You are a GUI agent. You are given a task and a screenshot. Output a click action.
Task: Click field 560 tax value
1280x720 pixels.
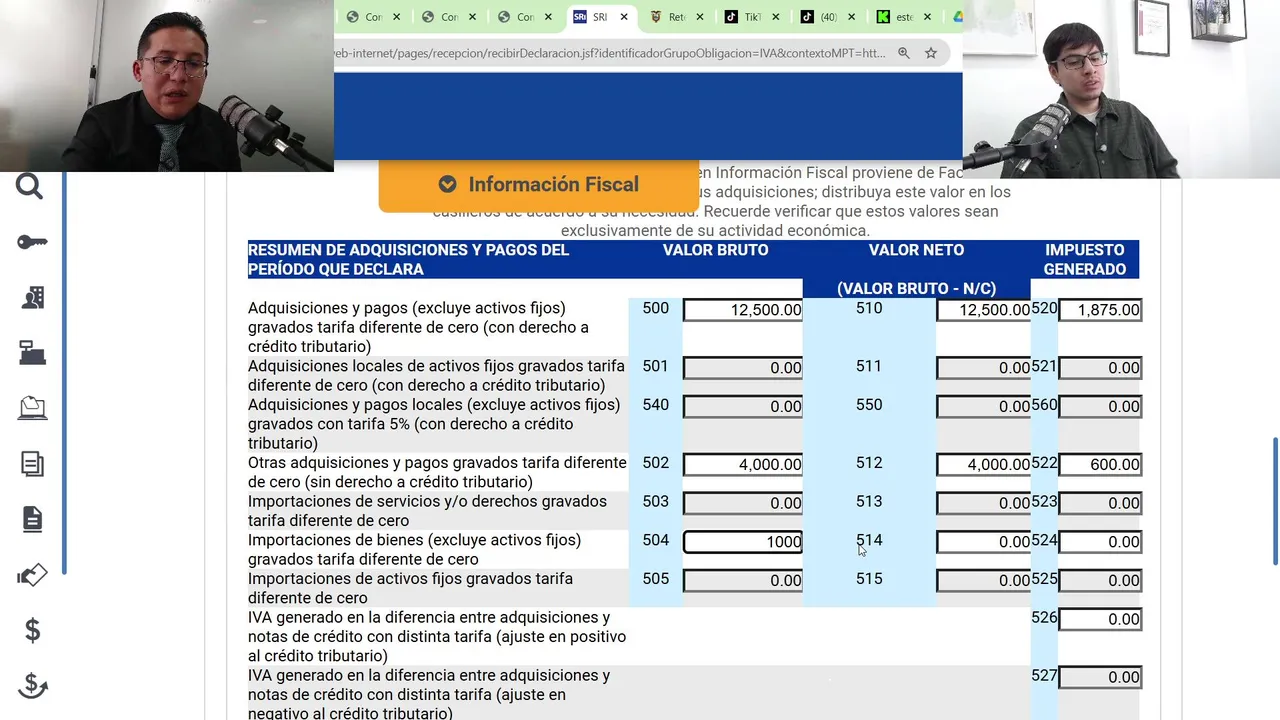1100,406
